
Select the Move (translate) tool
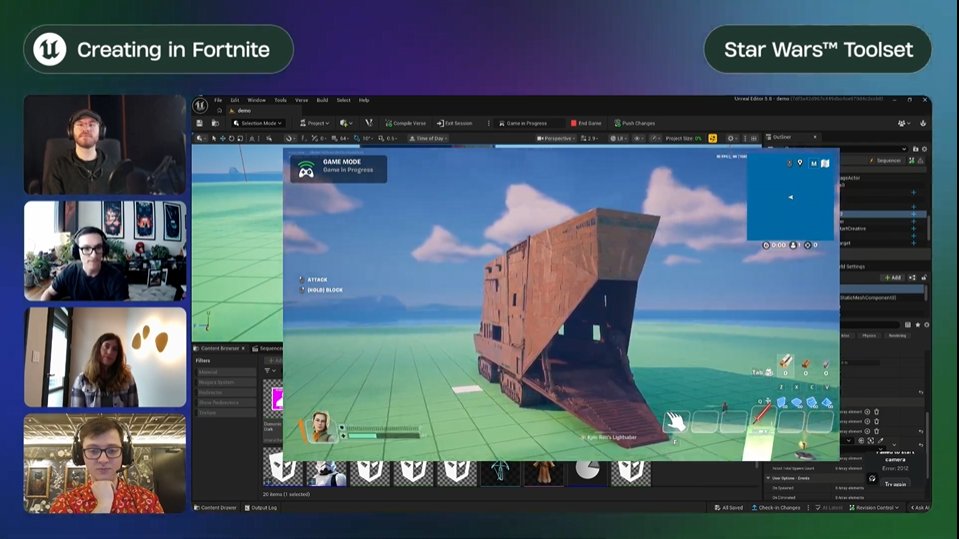click(x=222, y=138)
